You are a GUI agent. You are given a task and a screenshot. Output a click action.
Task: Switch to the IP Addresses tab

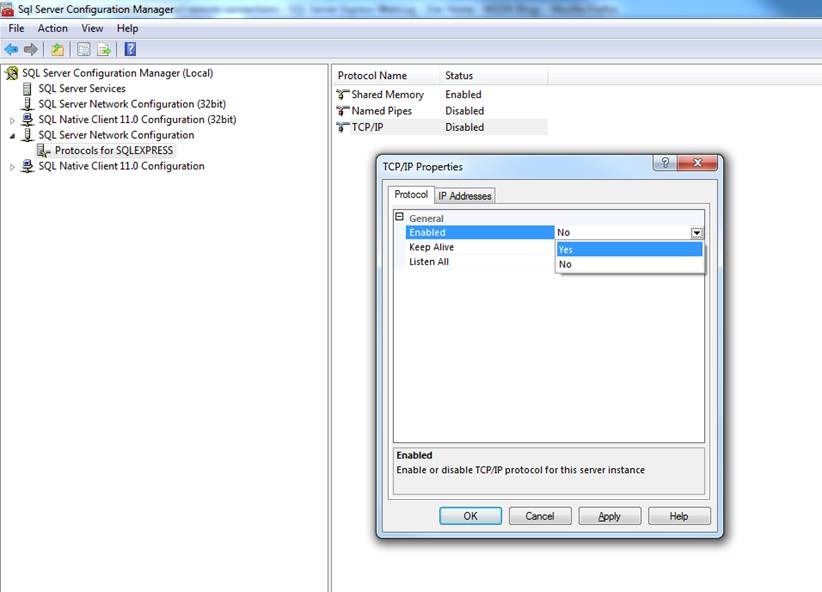464,196
